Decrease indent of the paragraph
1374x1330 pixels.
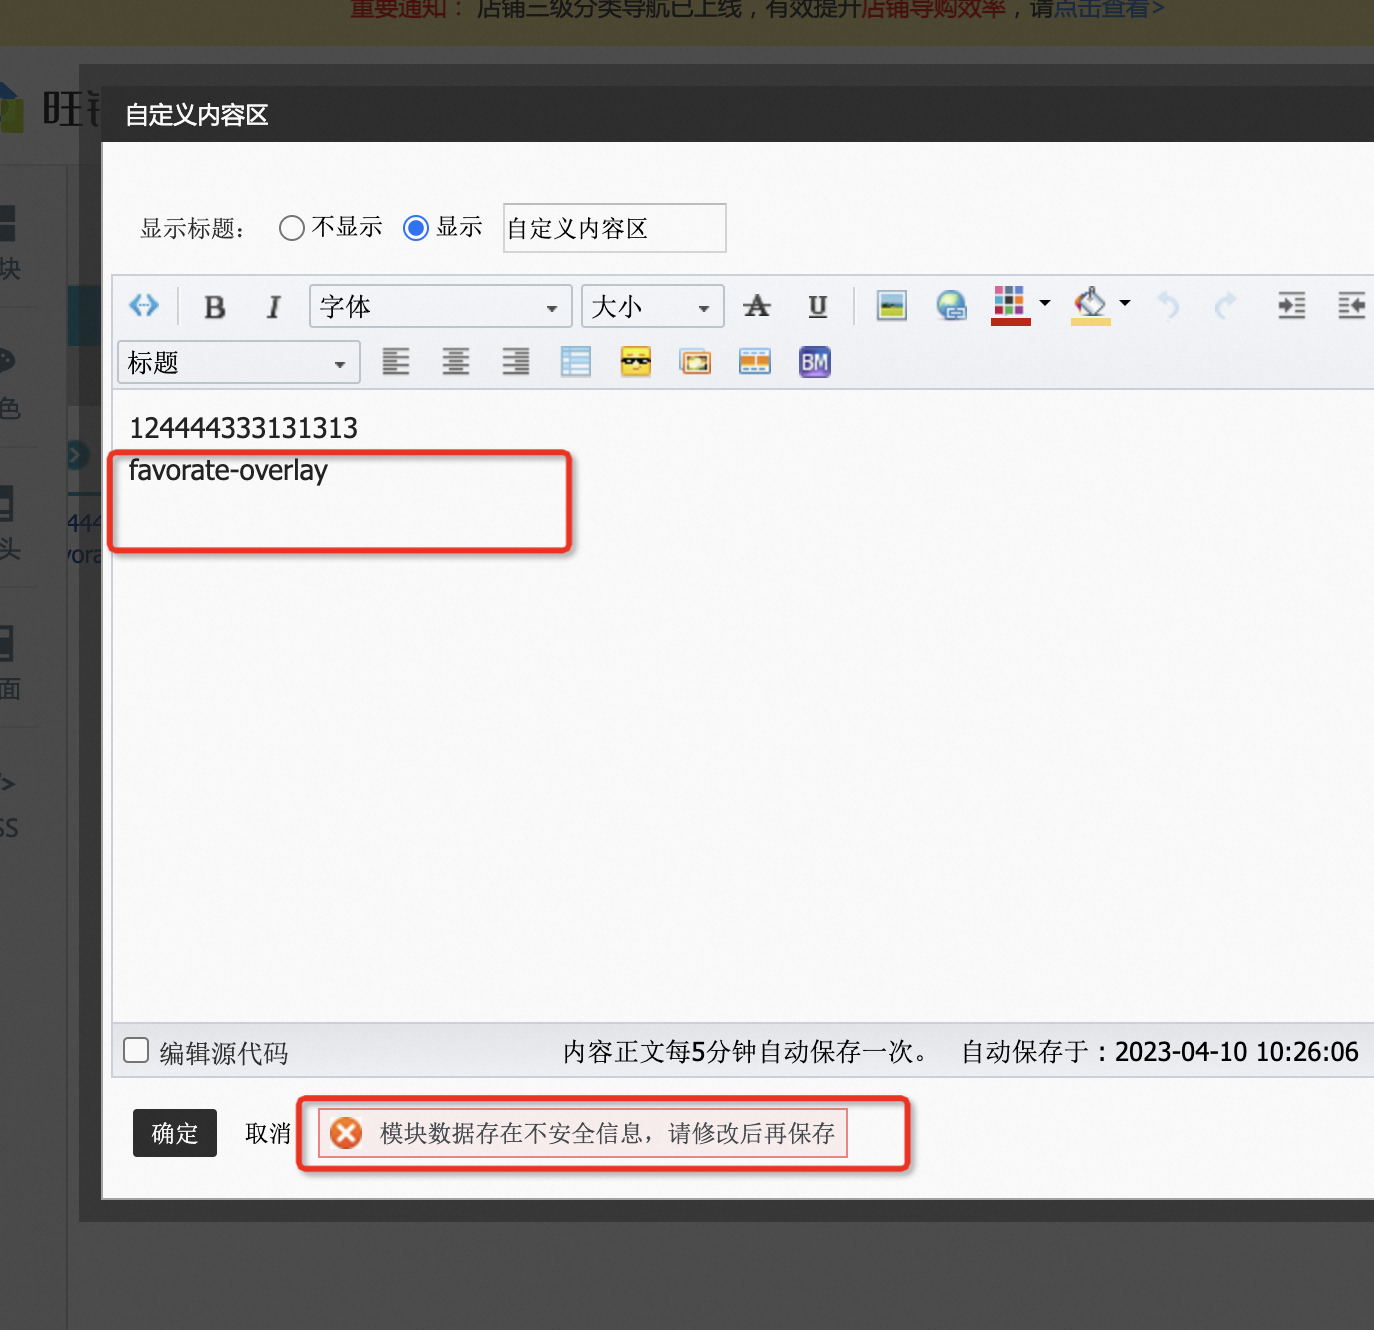click(1351, 305)
